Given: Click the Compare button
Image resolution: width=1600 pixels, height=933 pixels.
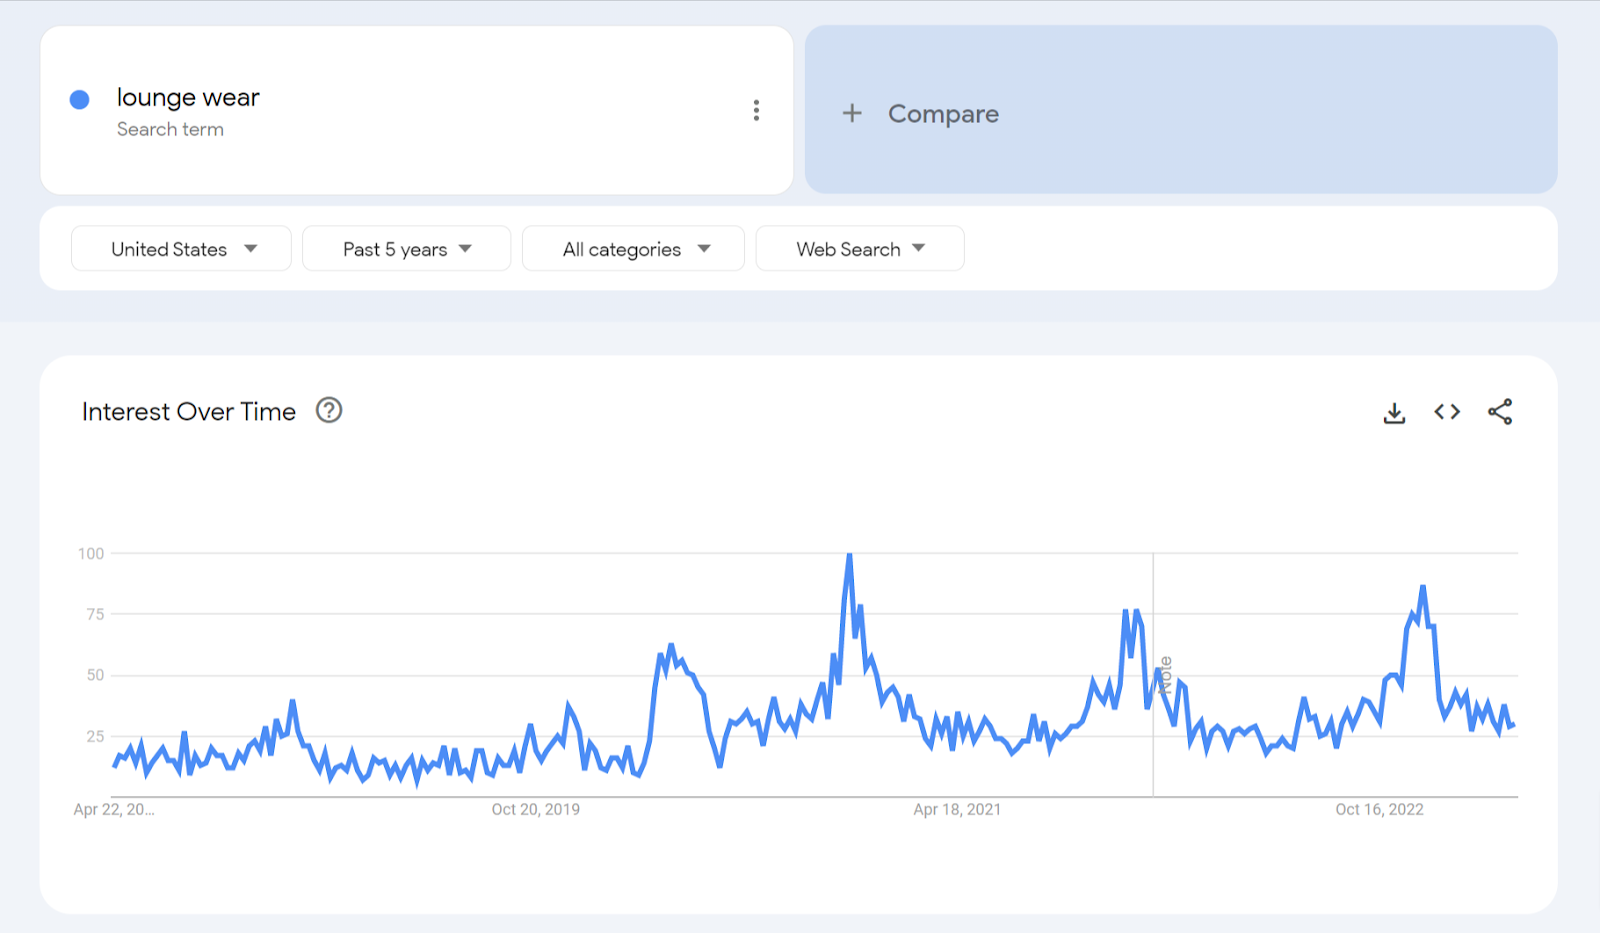Looking at the screenshot, I should point(943,114).
